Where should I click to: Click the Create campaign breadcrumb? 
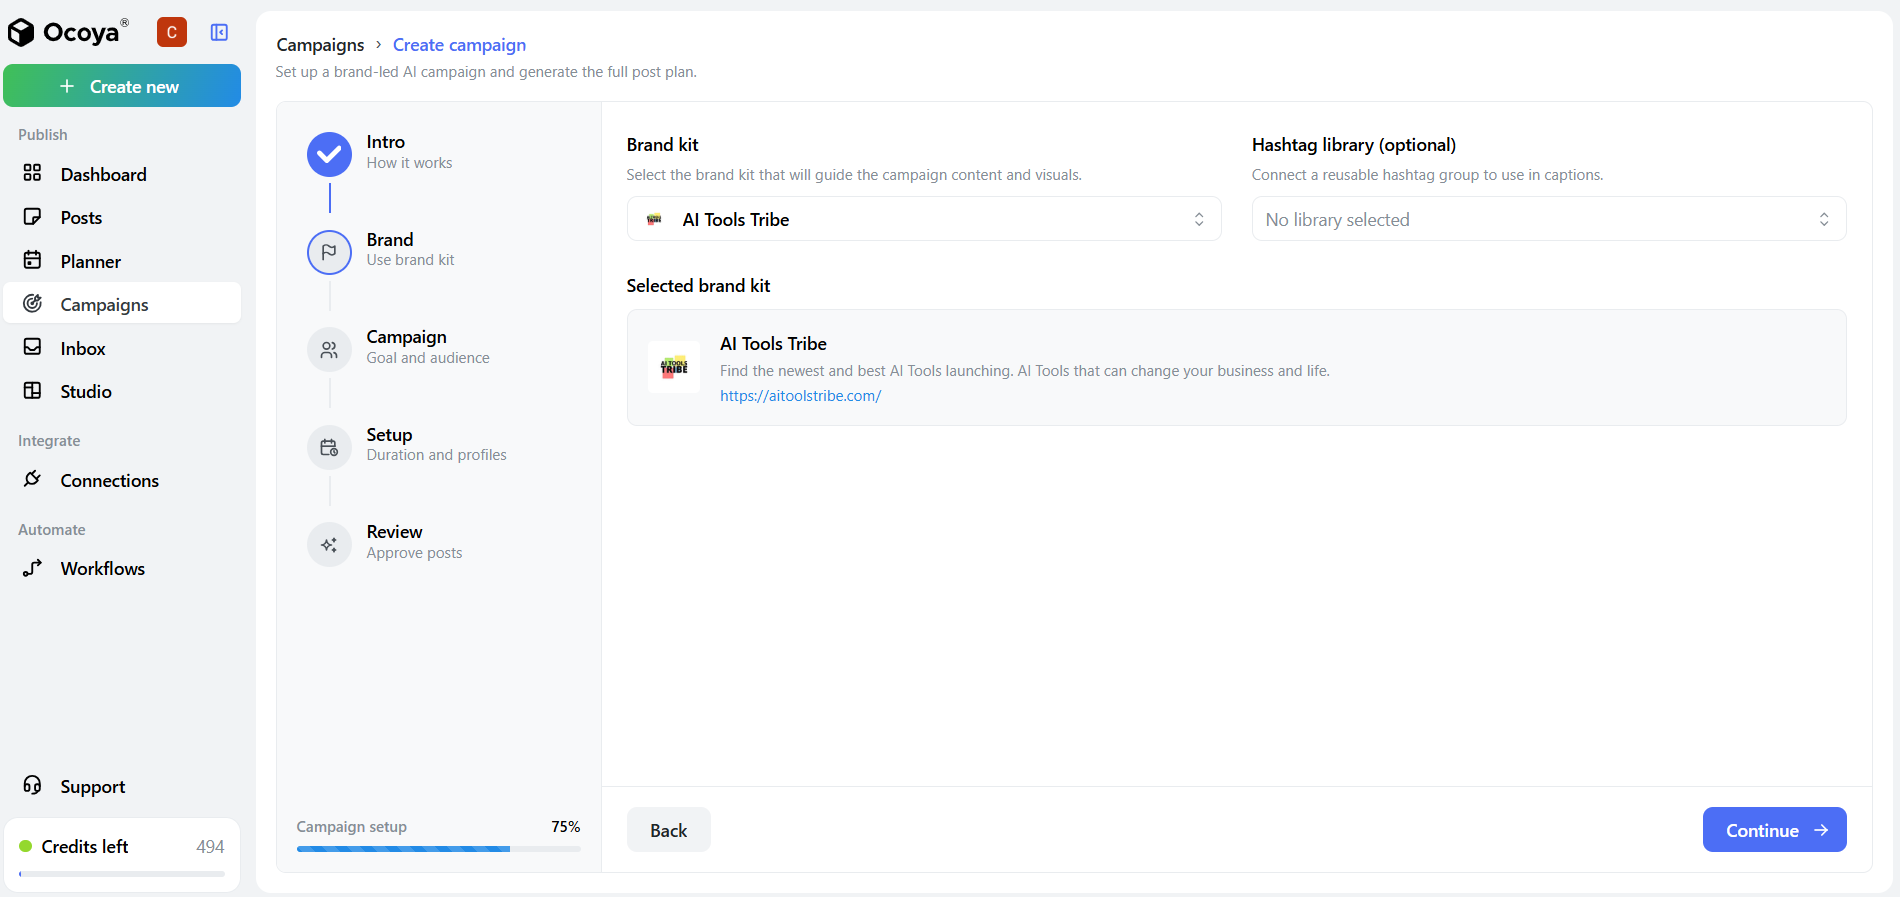459,45
